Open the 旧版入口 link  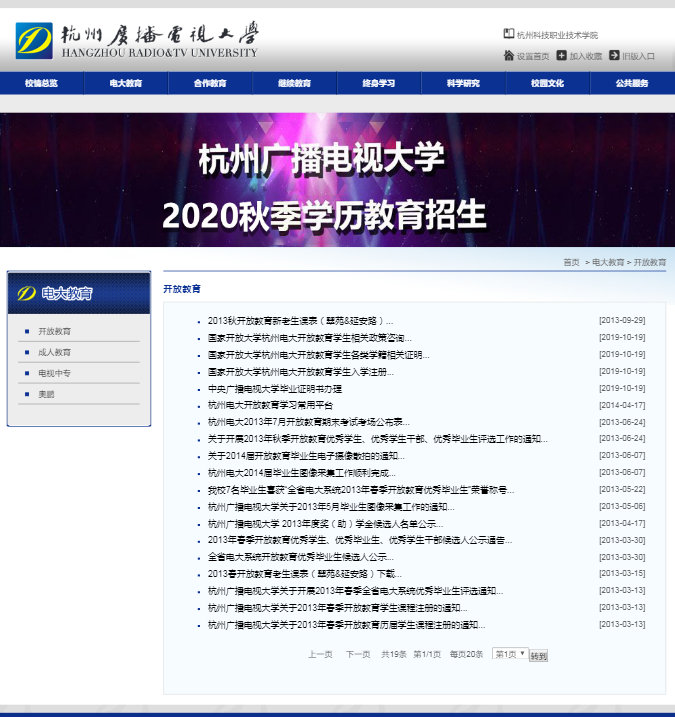tap(638, 56)
